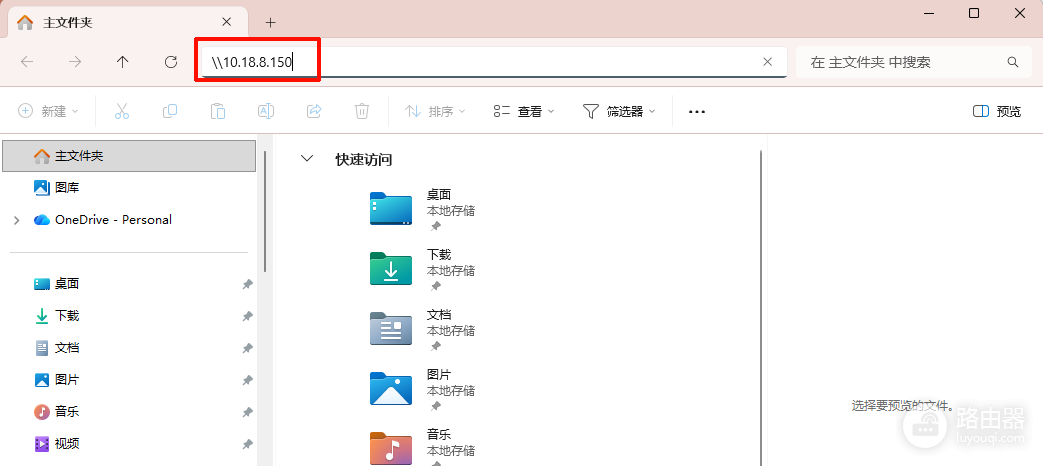Open 桌面 in sidebar pinned list

point(57,284)
